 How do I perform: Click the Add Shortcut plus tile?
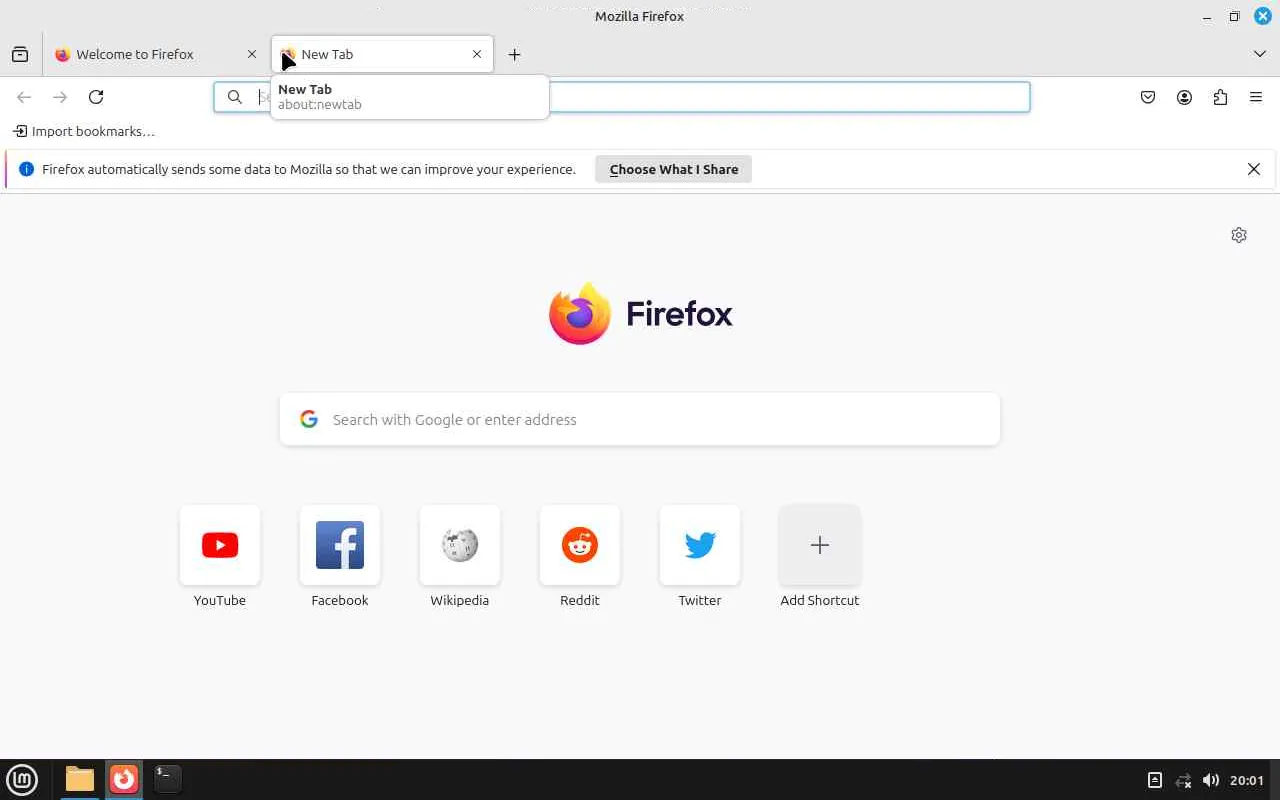(820, 545)
